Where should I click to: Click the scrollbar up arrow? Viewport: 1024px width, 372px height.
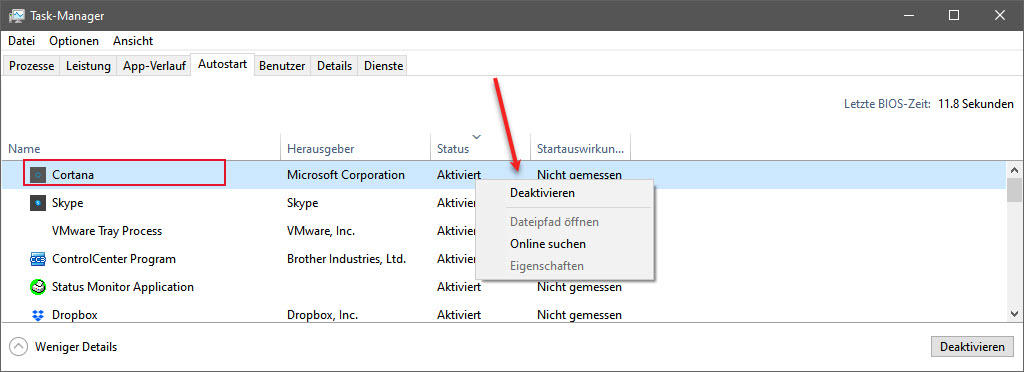[x=1015, y=170]
